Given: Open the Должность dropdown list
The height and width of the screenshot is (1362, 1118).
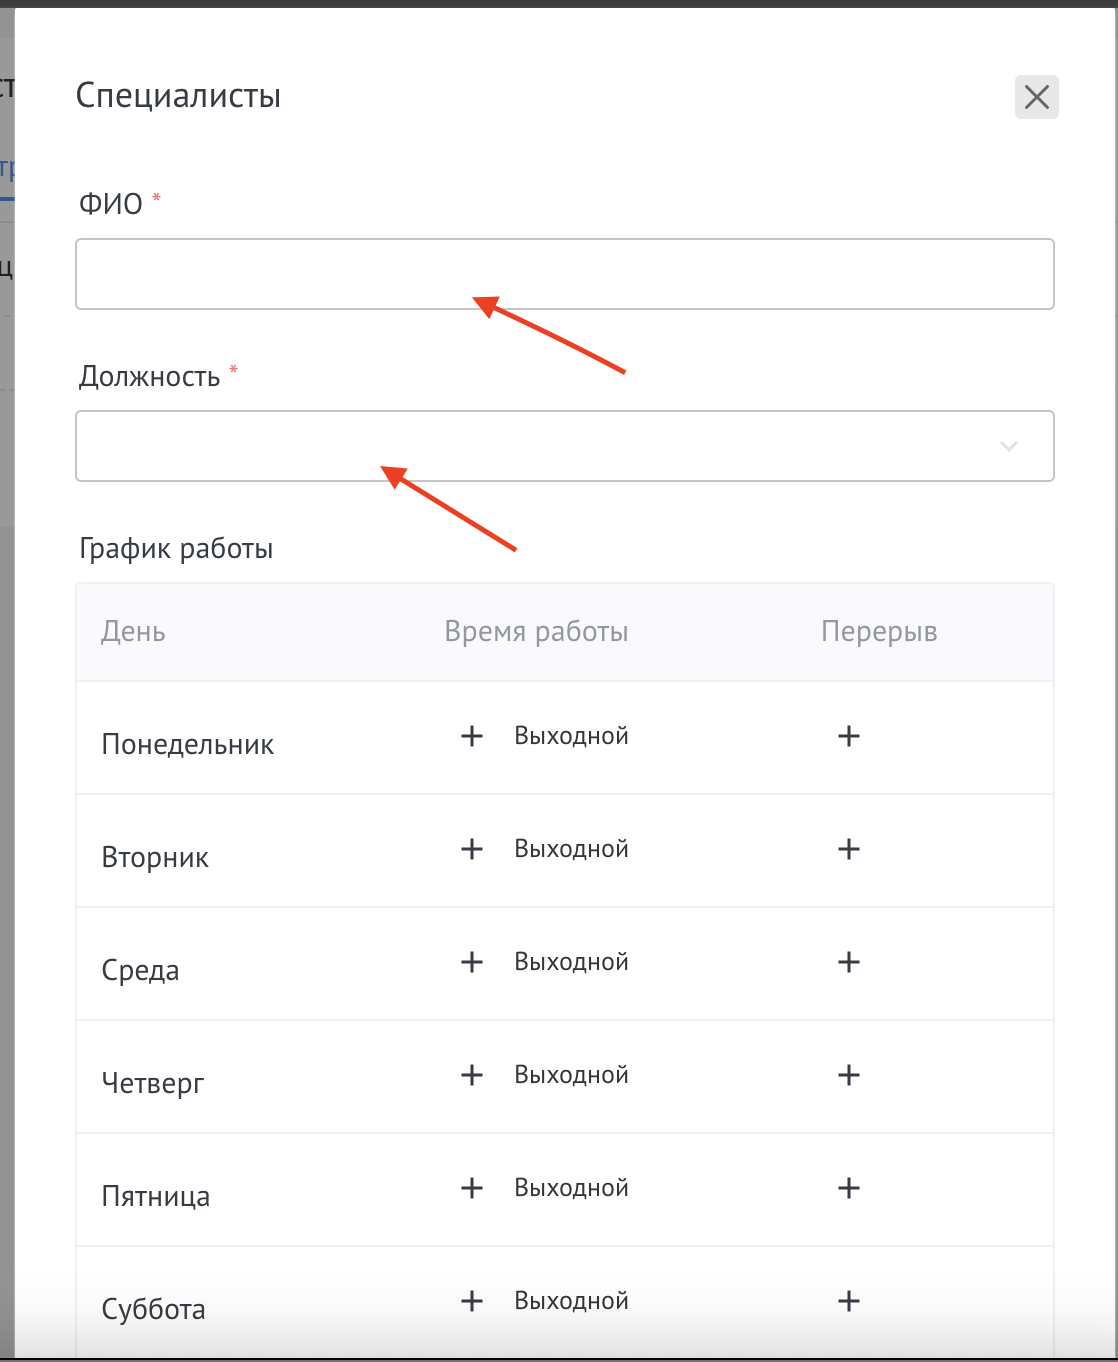Looking at the screenshot, I should (540, 446).
